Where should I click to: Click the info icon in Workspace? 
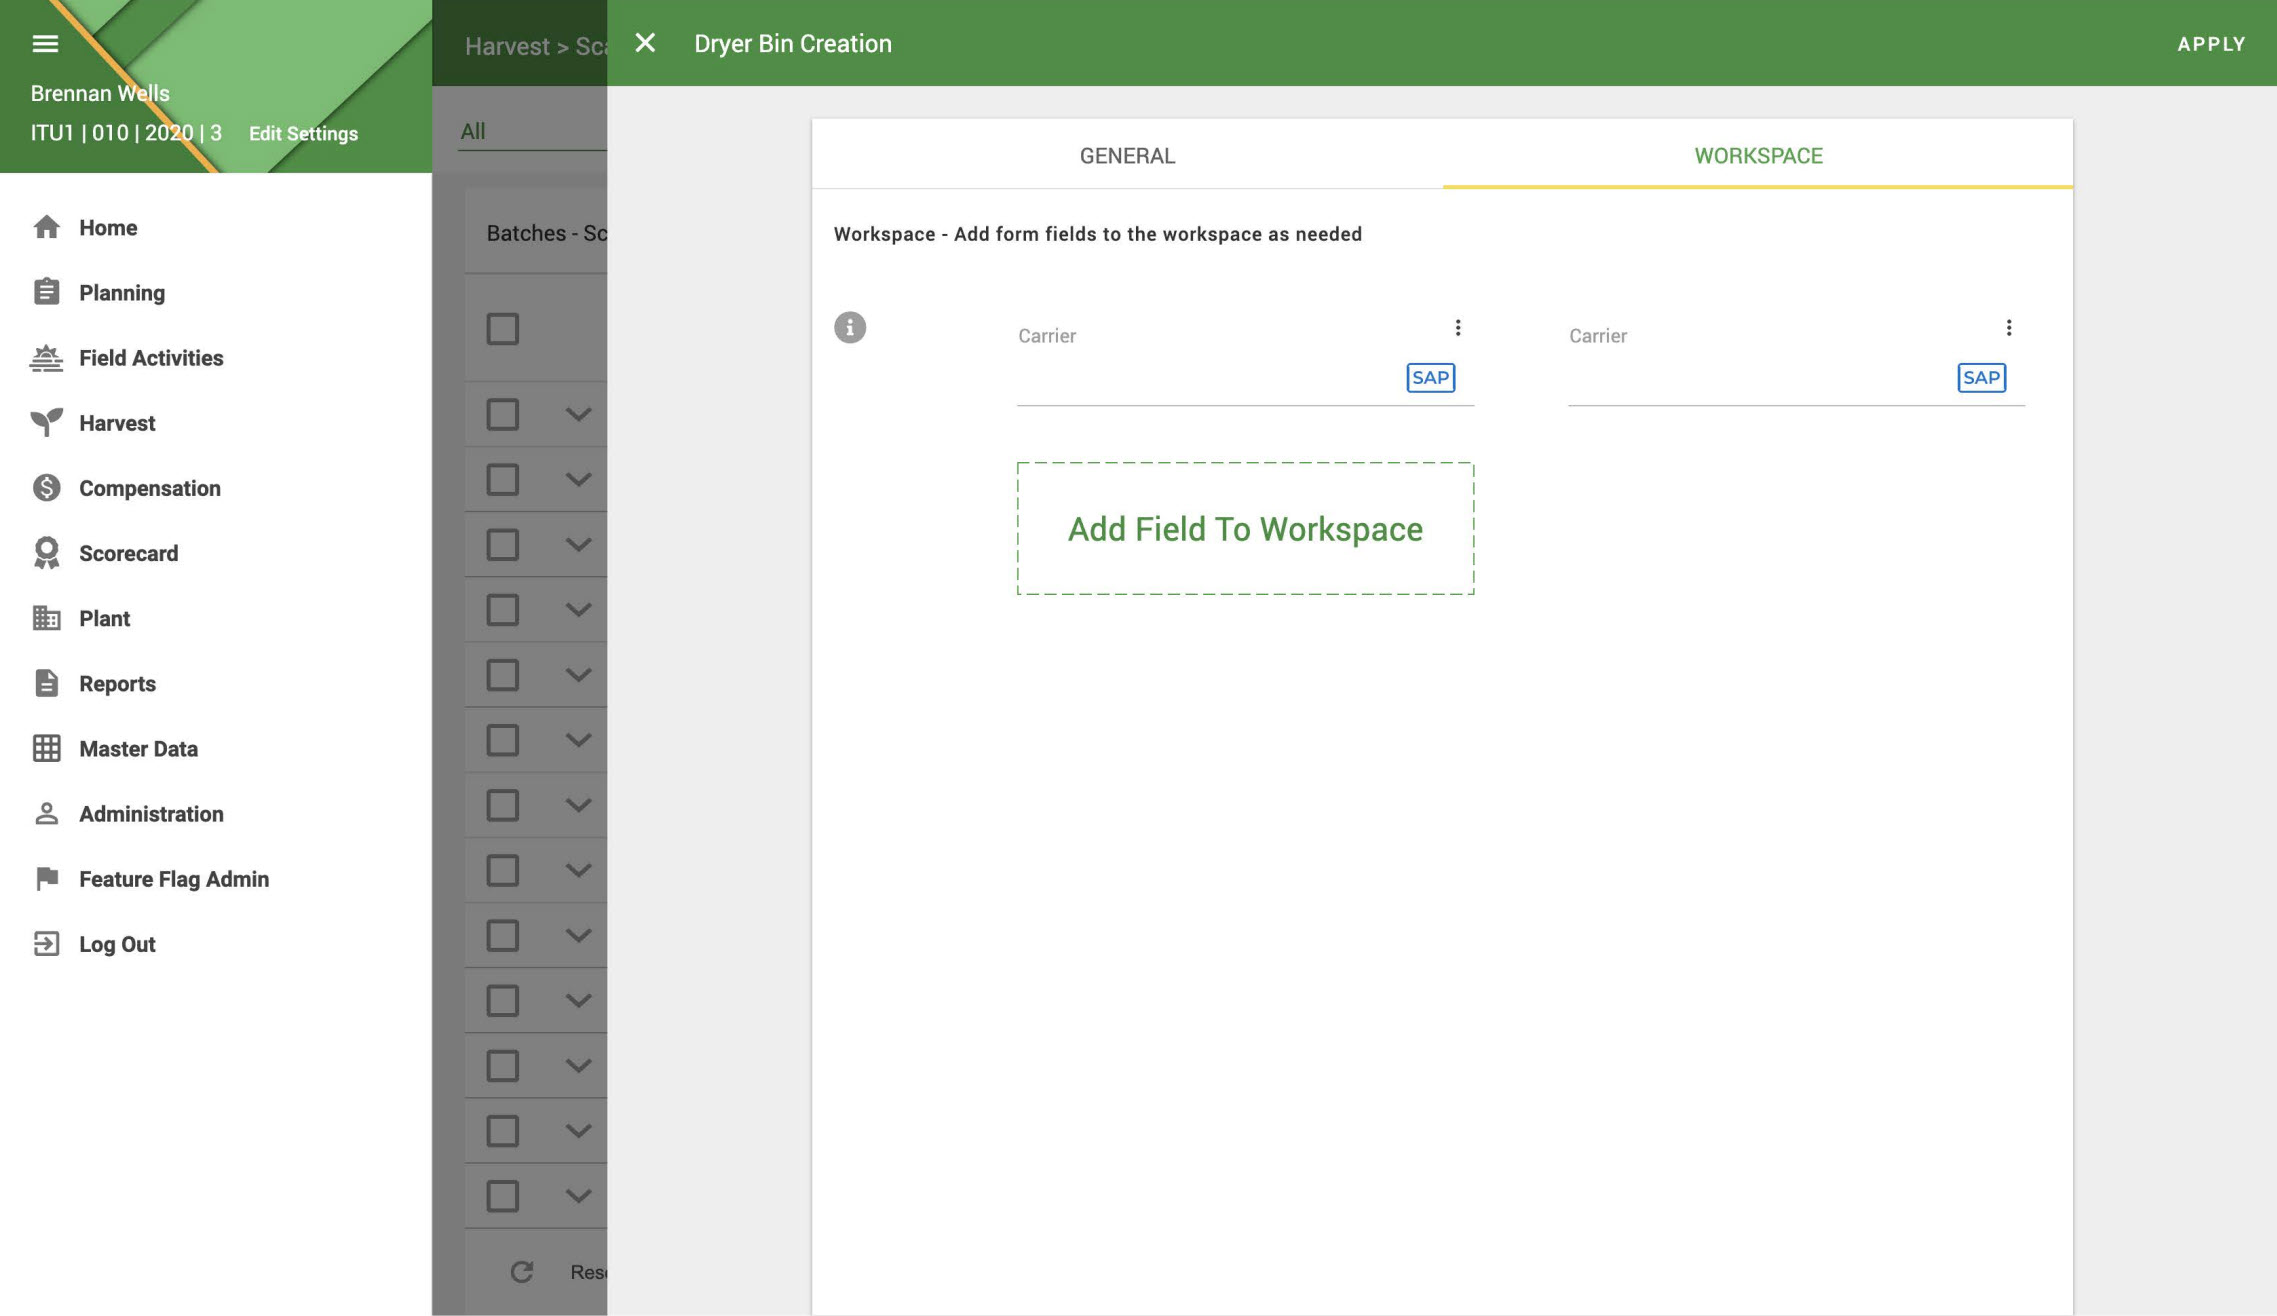[849, 327]
